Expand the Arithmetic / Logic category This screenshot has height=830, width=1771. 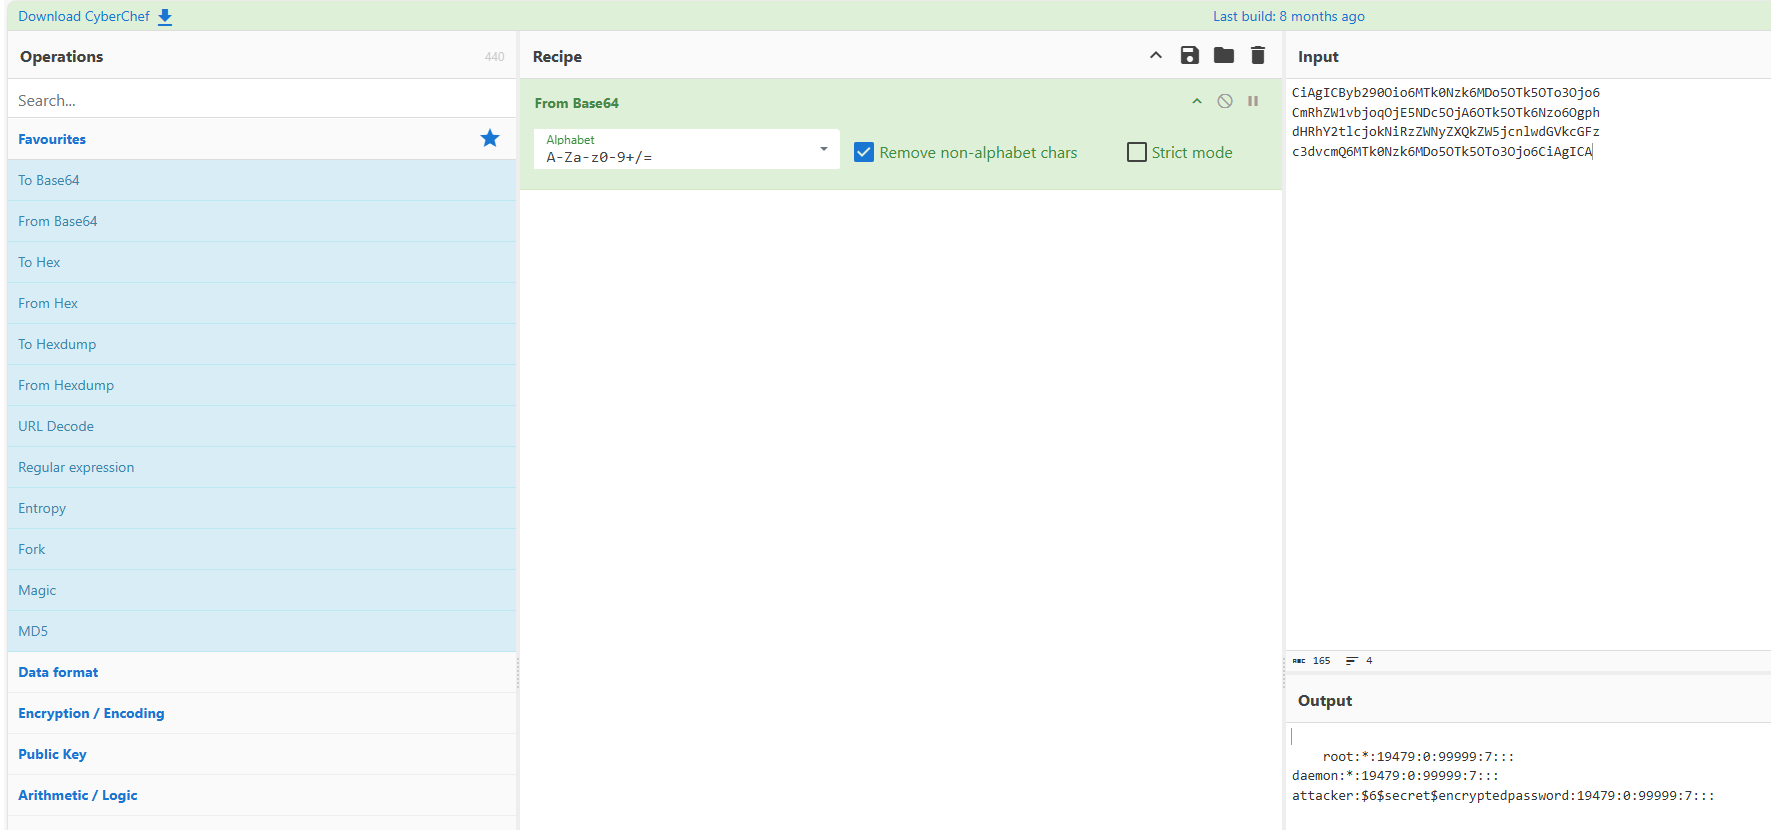click(262, 795)
